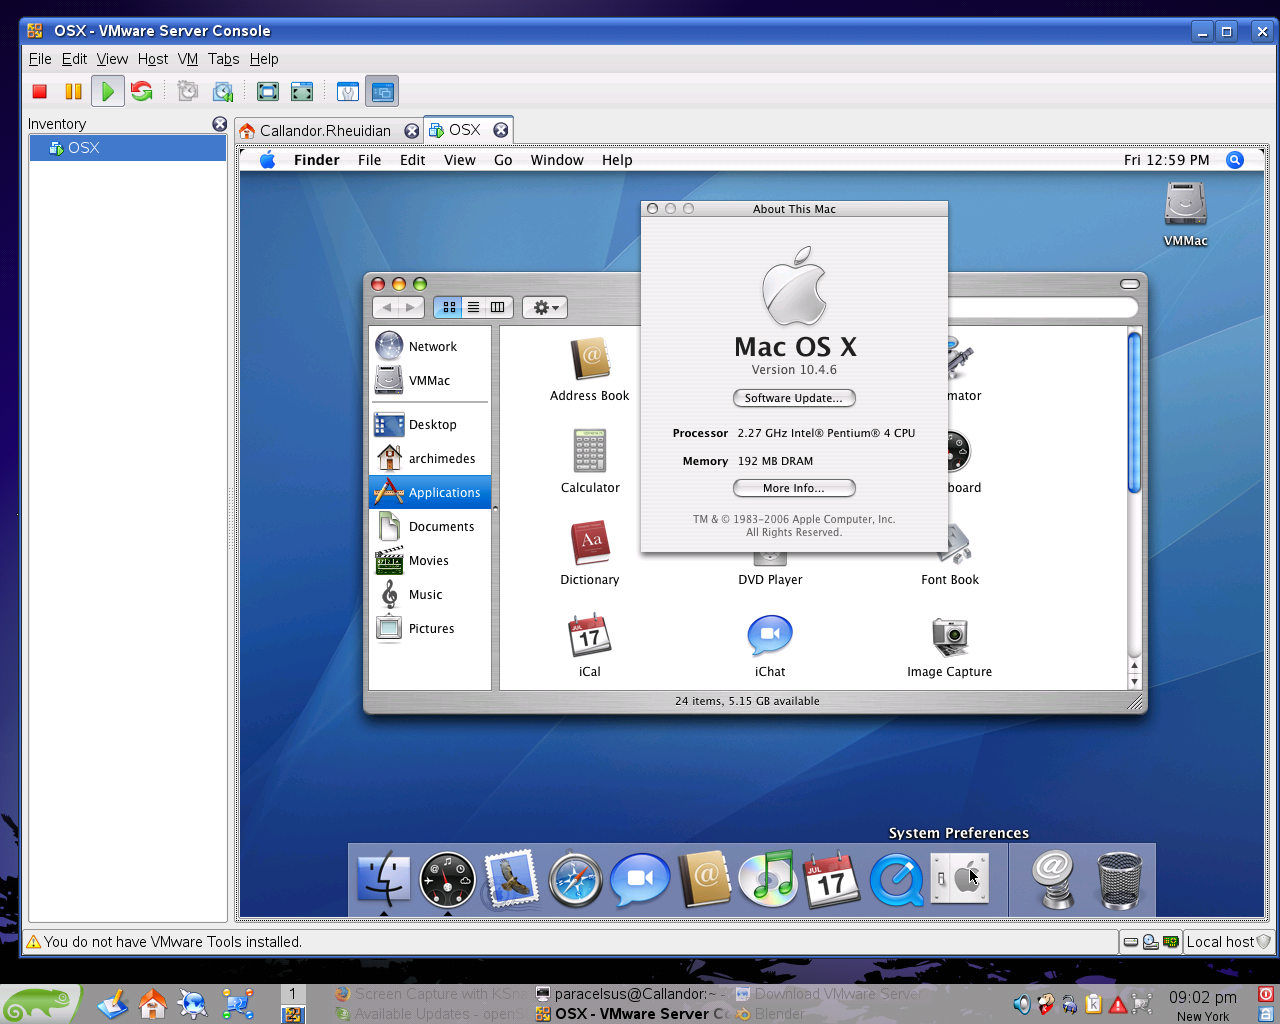Select OSX in the Inventory list

(x=128, y=148)
